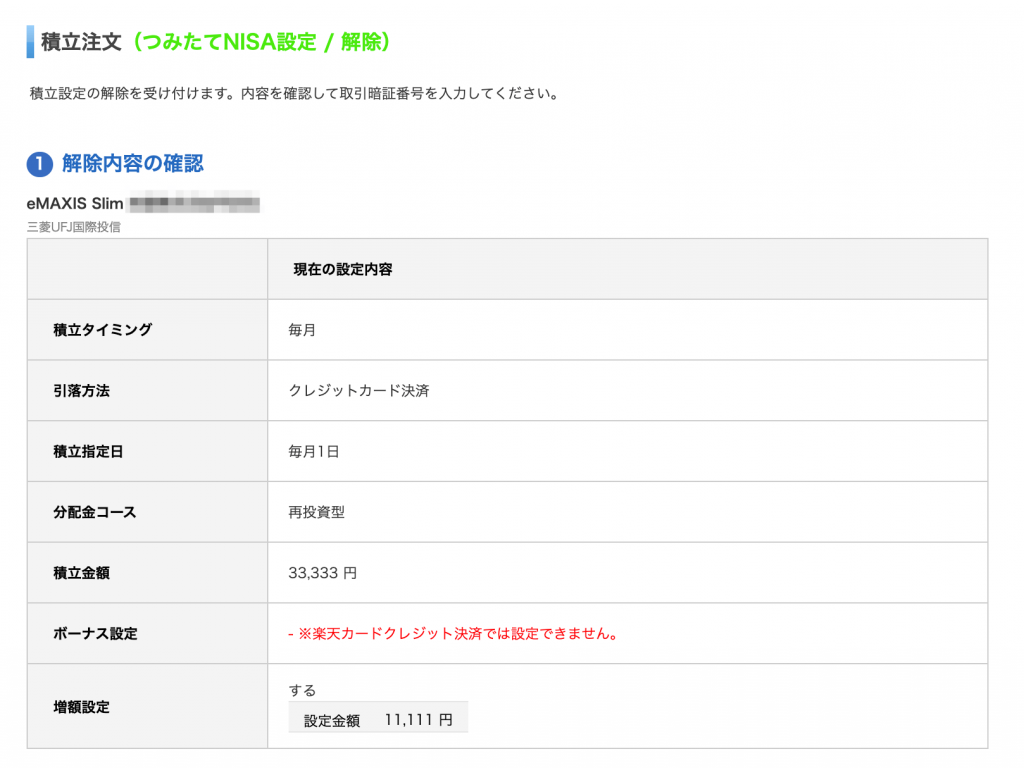Click the 再投資型 distribution value
The height and width of the screenshot is (768, 1024).
click(x=307, y=510)
